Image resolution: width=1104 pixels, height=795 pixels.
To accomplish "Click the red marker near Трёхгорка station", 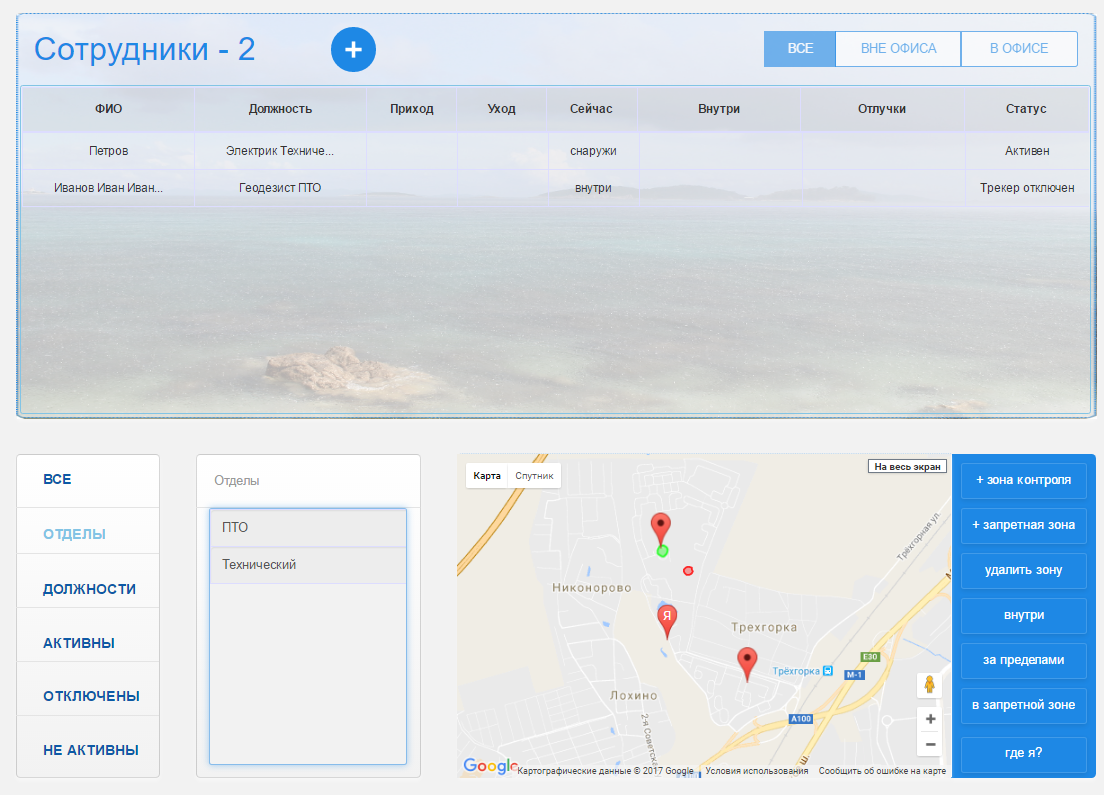I will tap(747, 664).
